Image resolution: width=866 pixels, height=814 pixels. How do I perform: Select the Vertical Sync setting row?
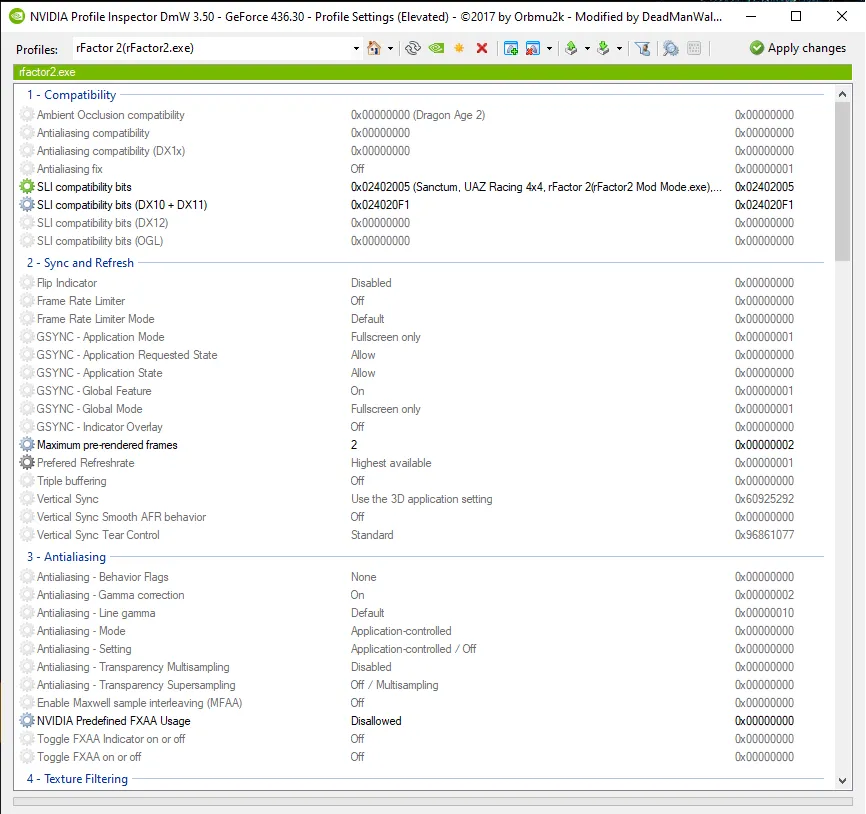coord(68,499)
